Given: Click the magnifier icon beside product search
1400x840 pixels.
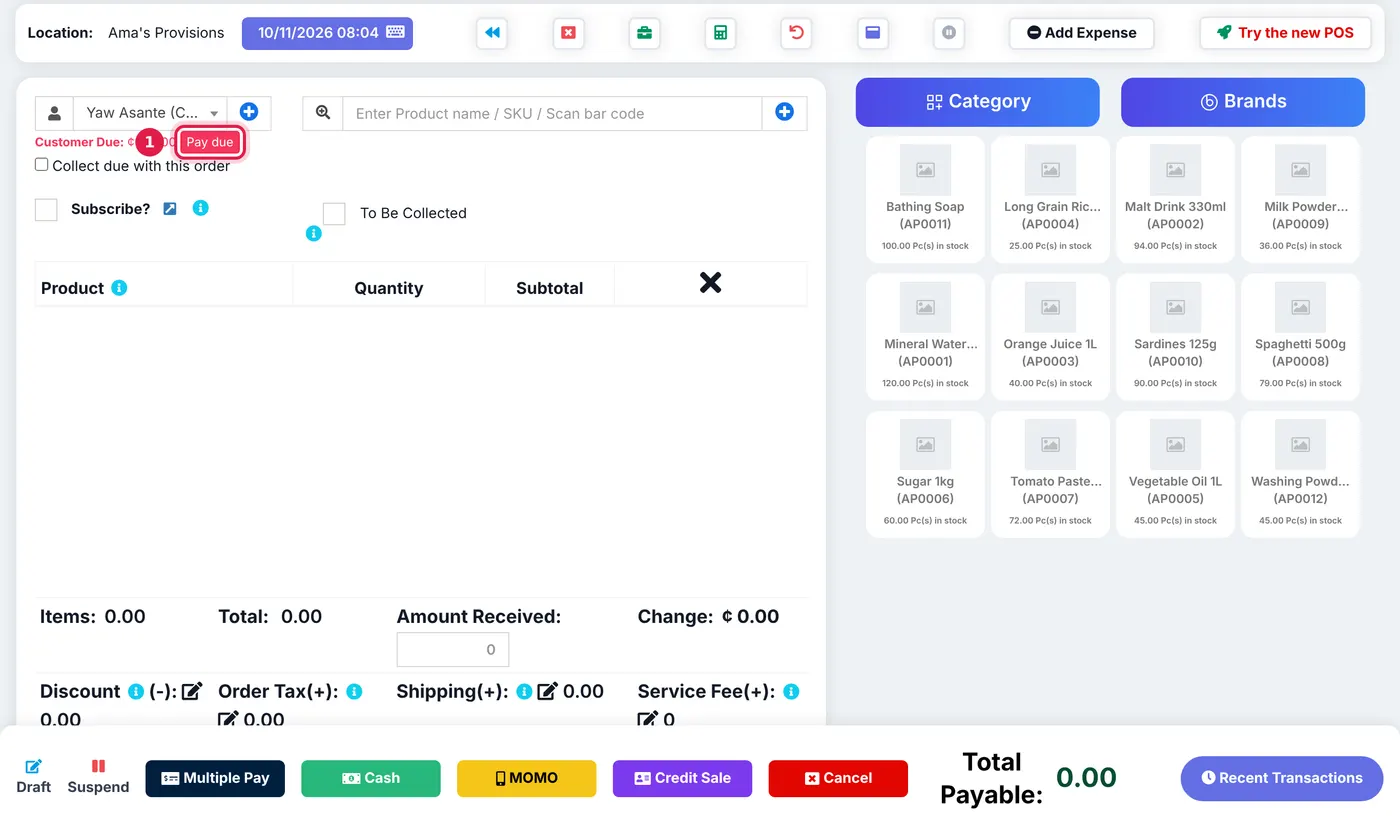Looking at the screenshot, I should pos(323,113).
